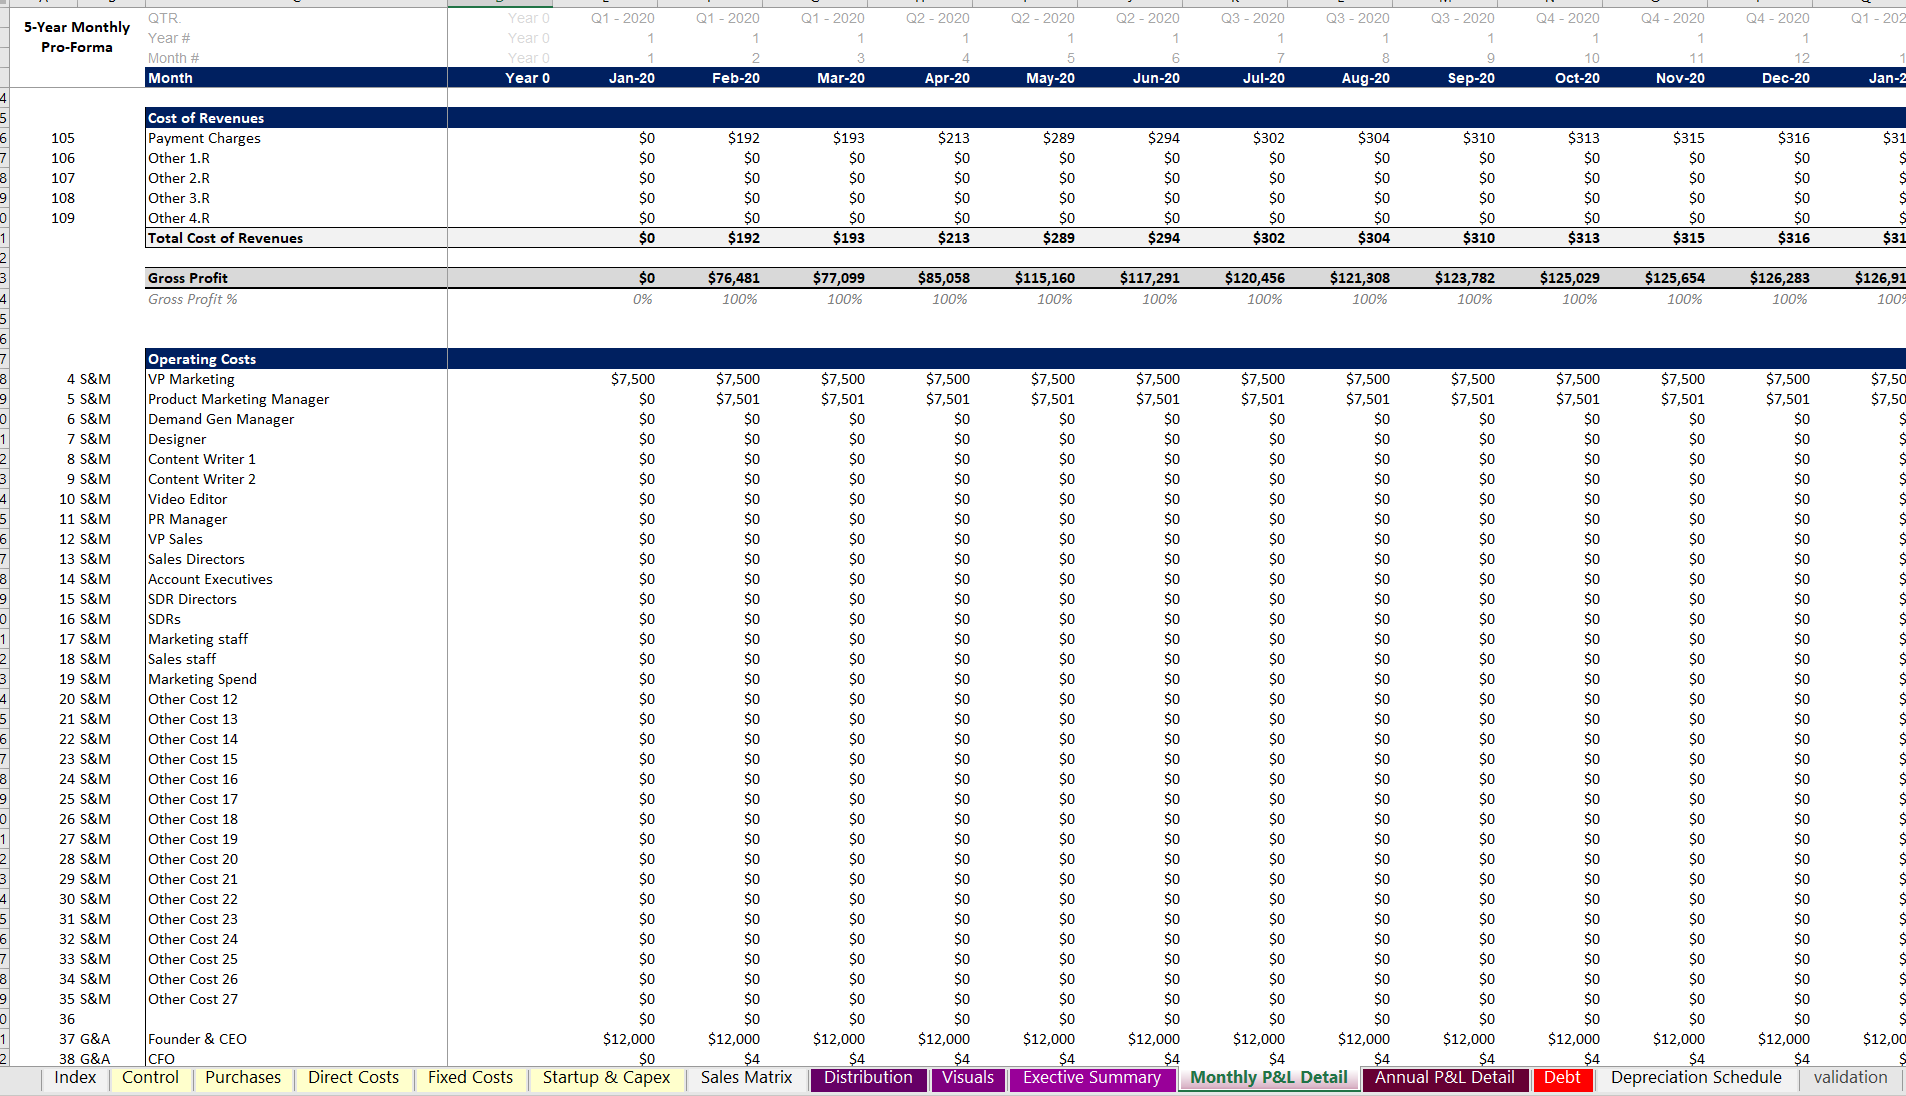Select Total Cost of Revenues $316
1906x1096 pixels.
point(1794,238)
